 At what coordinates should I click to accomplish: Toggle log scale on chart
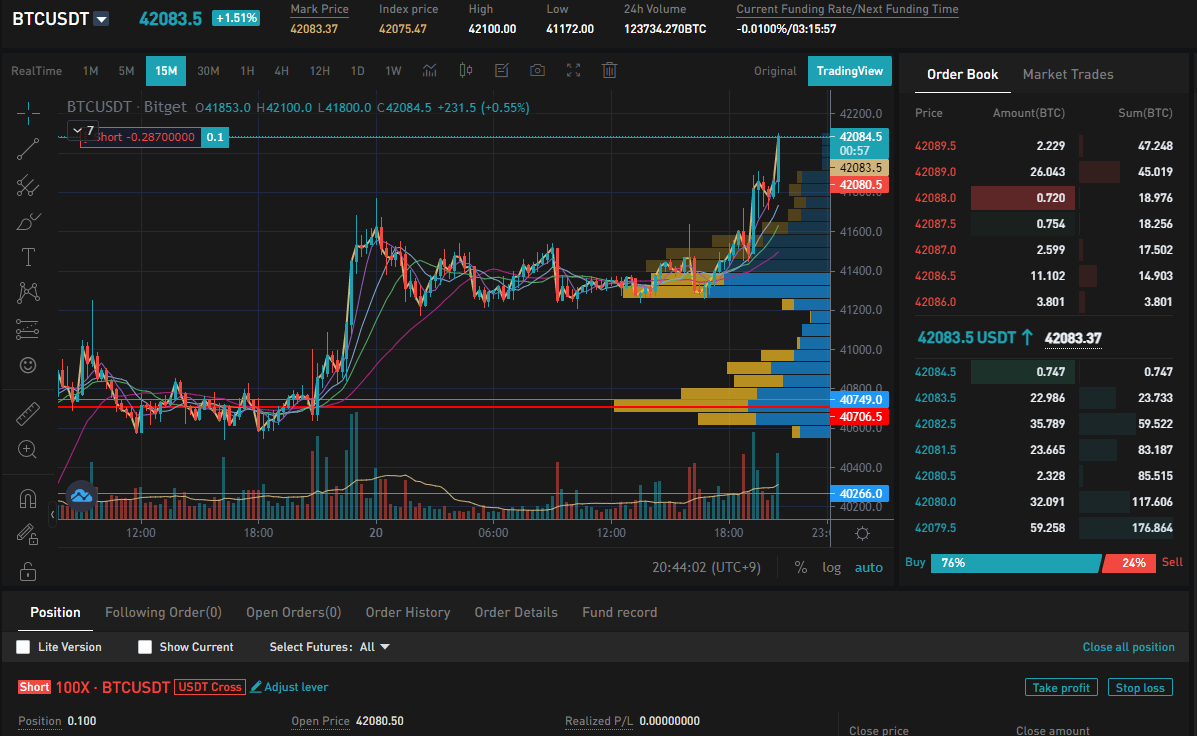[x=831, y=567]
